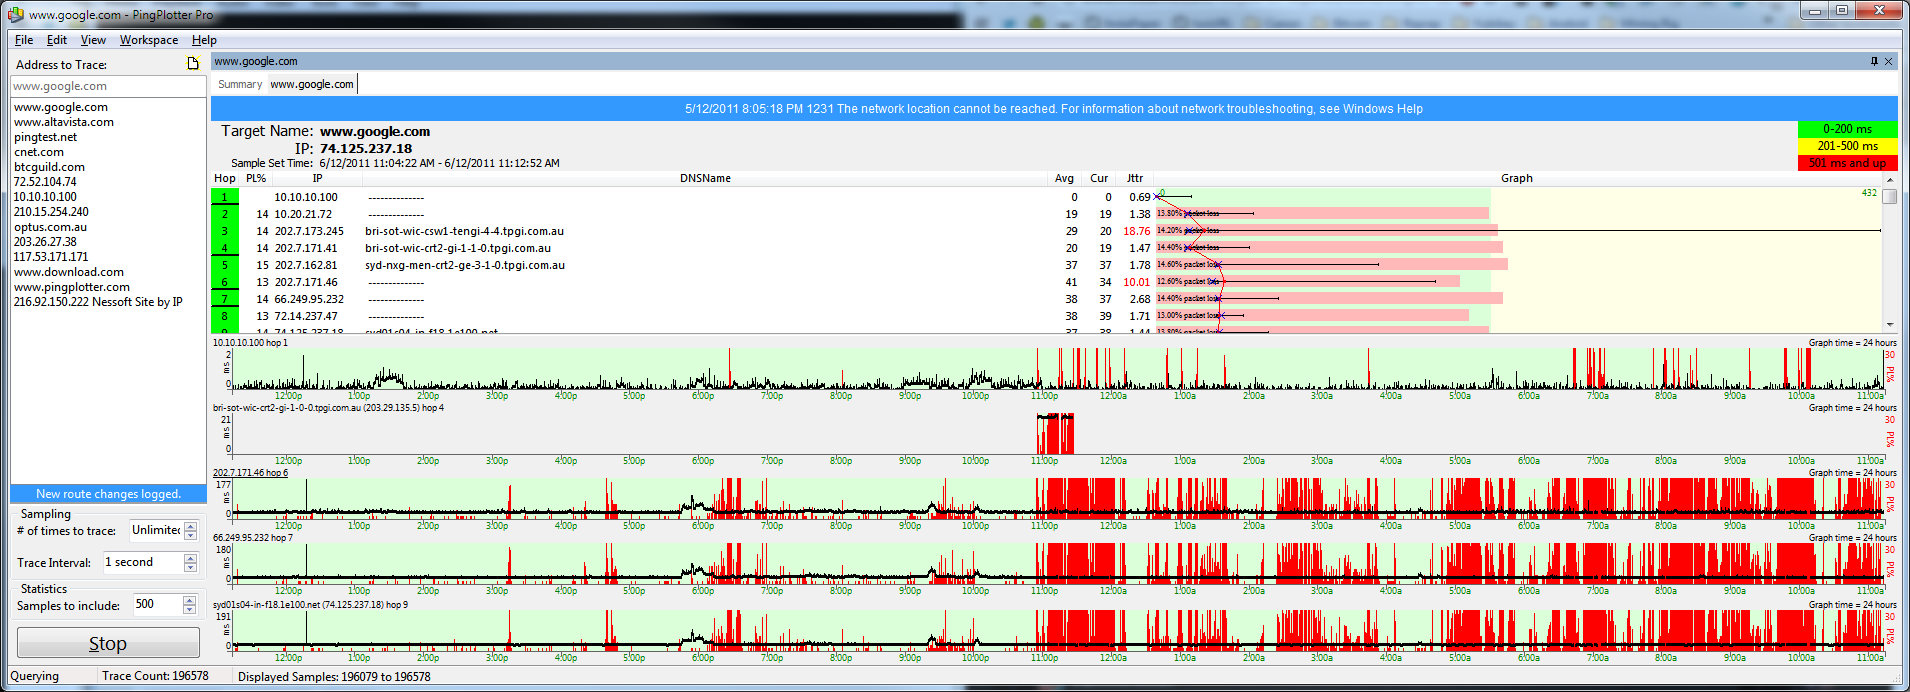Close the www.google.com trace panel

(1888, 61)
